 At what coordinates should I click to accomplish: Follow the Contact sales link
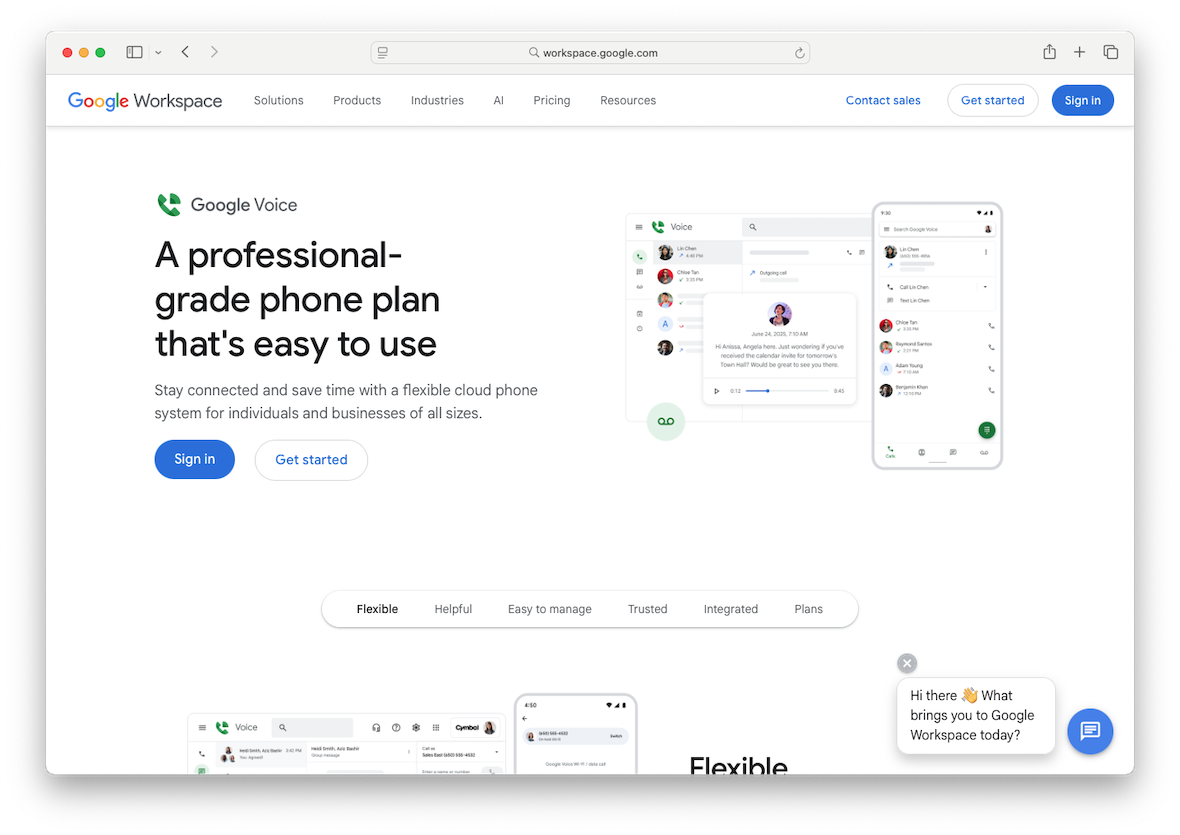(x=883, y=100)
